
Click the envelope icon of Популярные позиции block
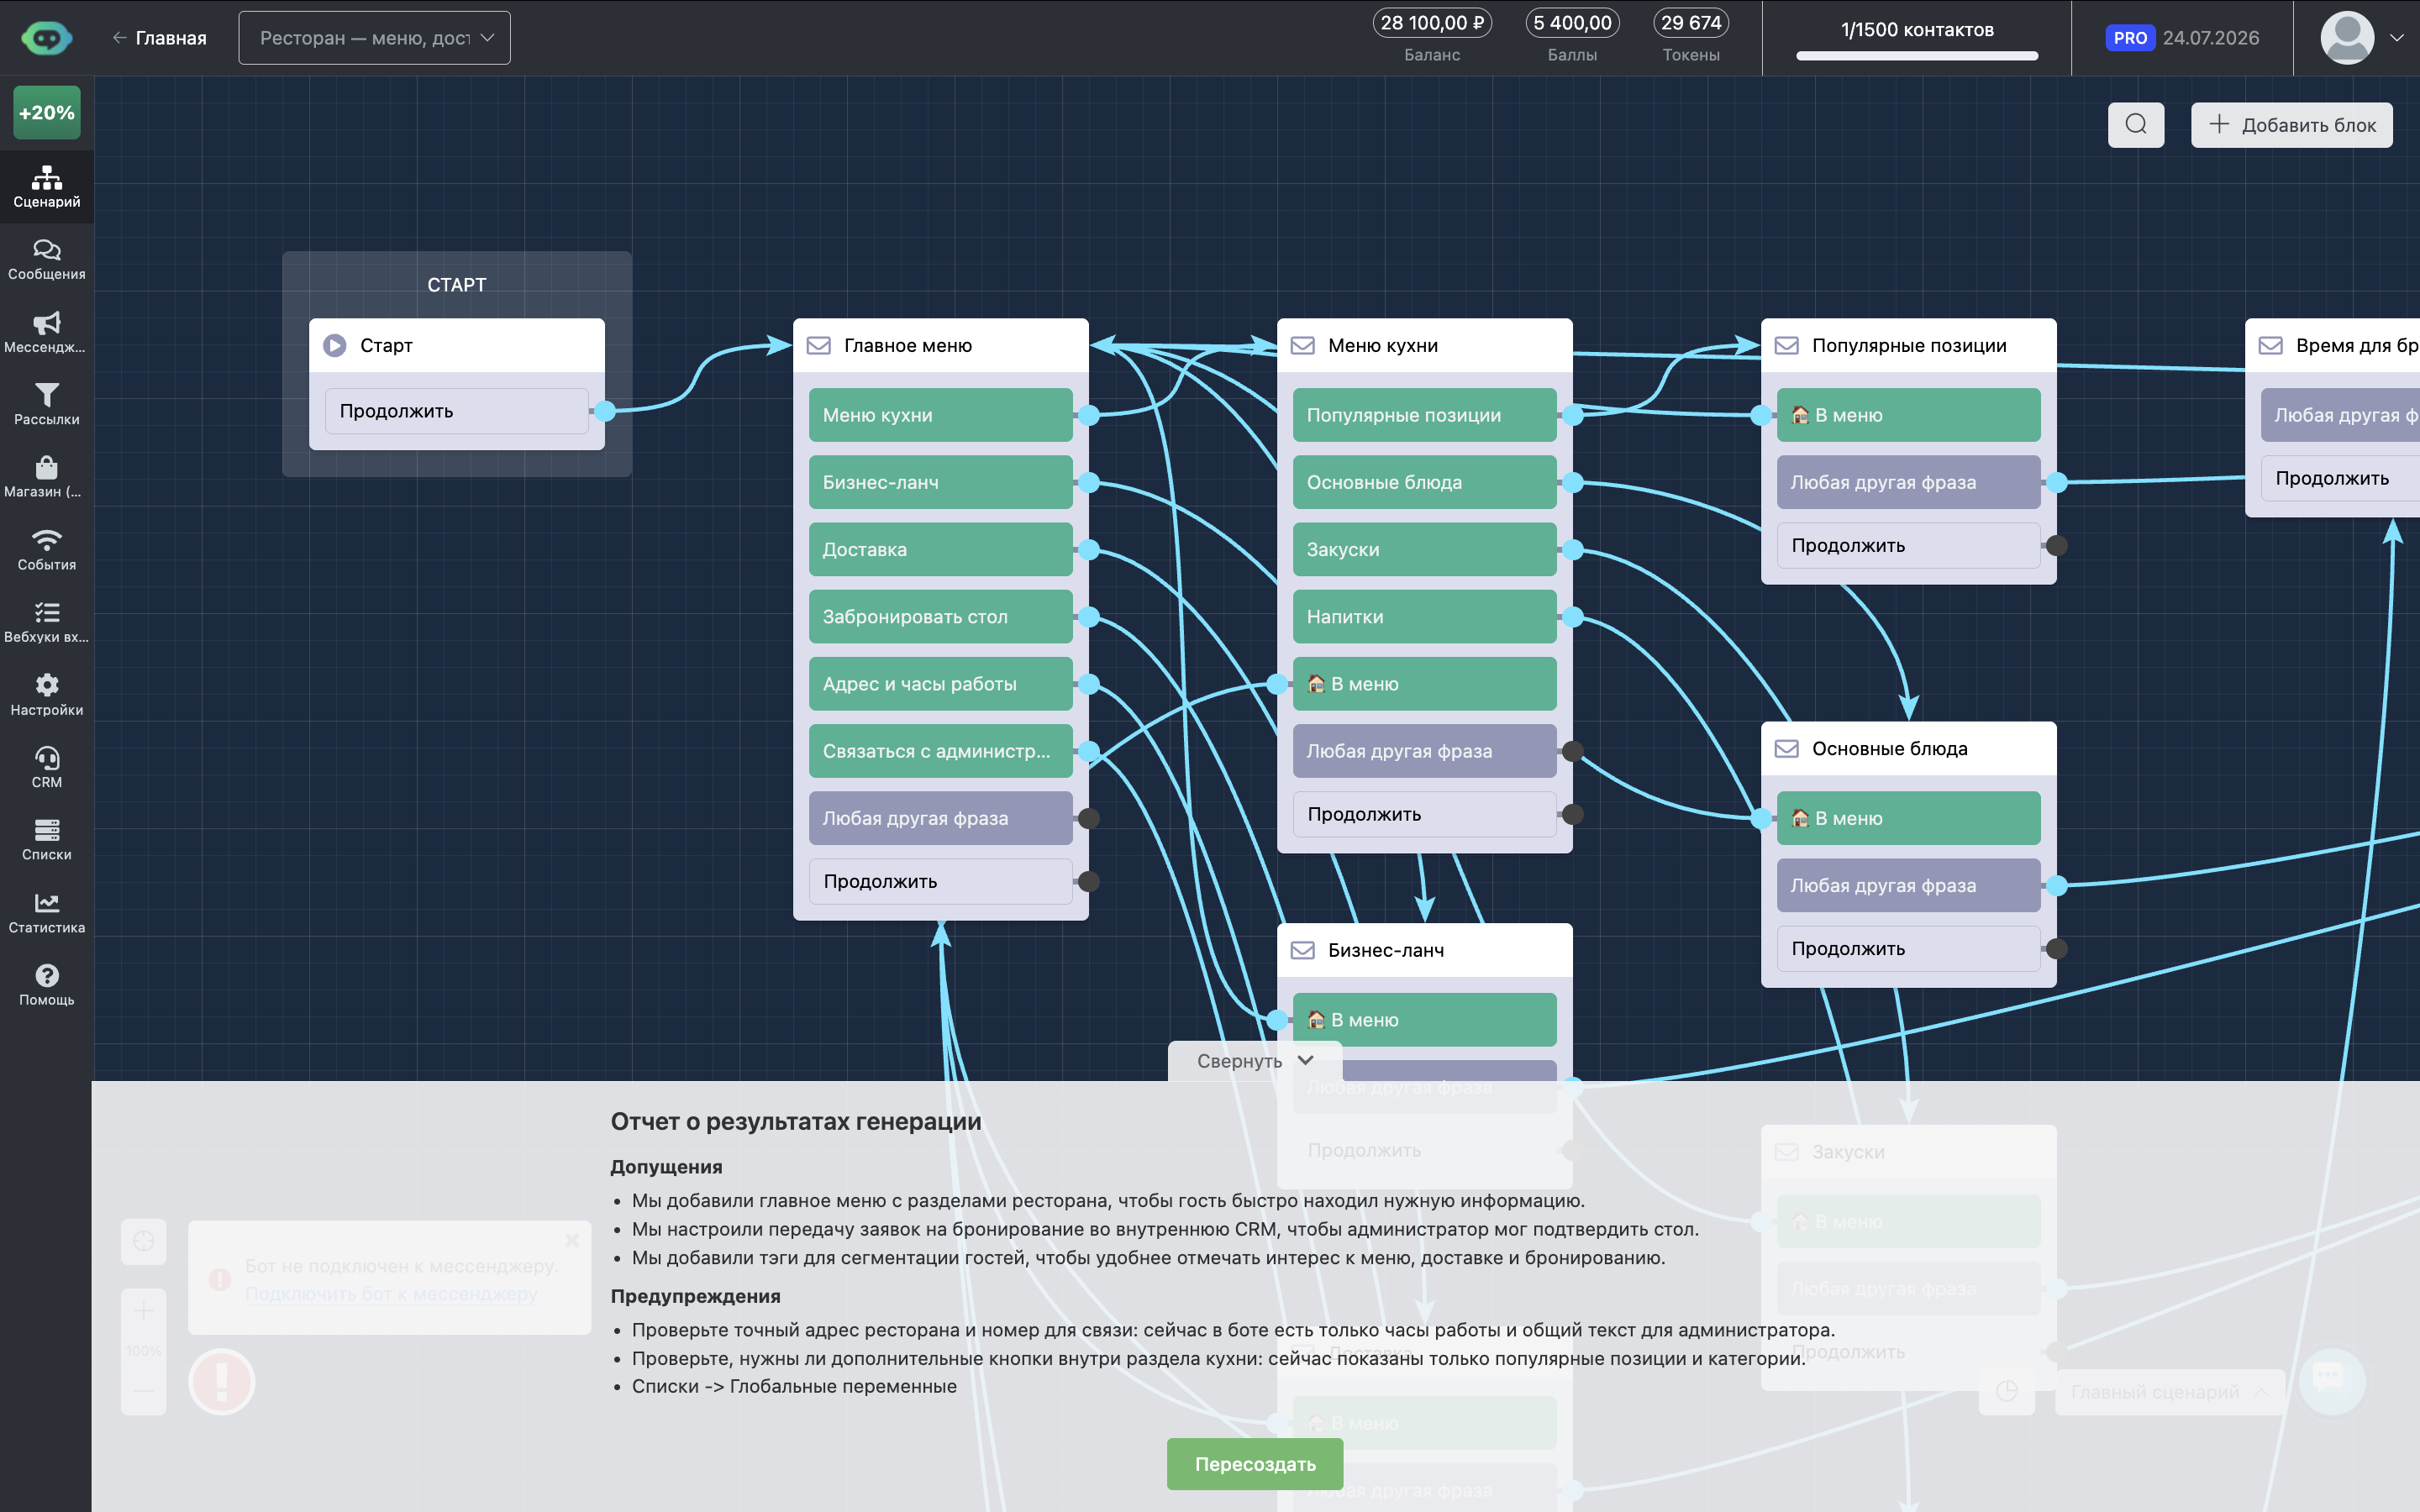click(x=1787, y=346)
